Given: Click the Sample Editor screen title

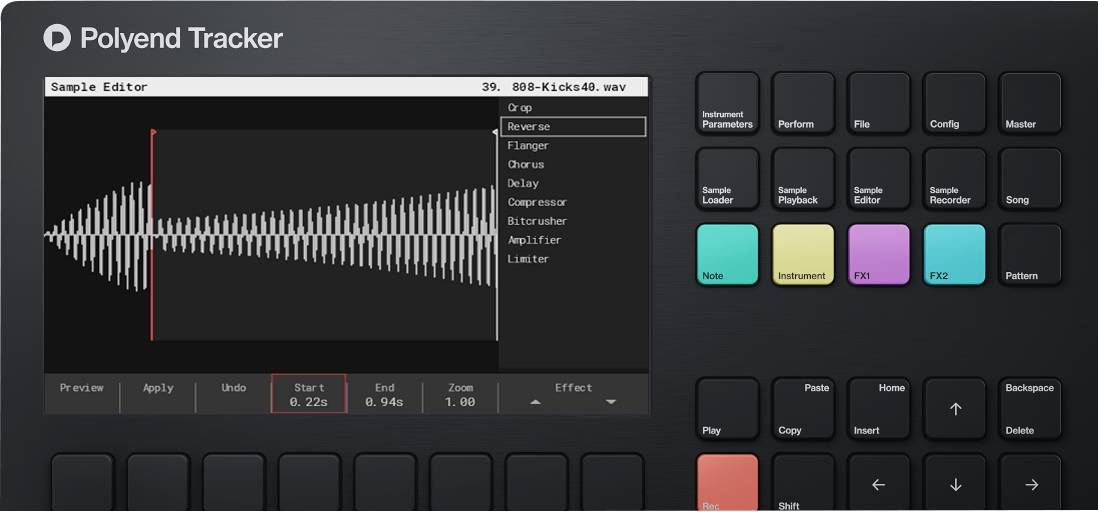Looking at the screenshot, I should (x=99, y=88).
